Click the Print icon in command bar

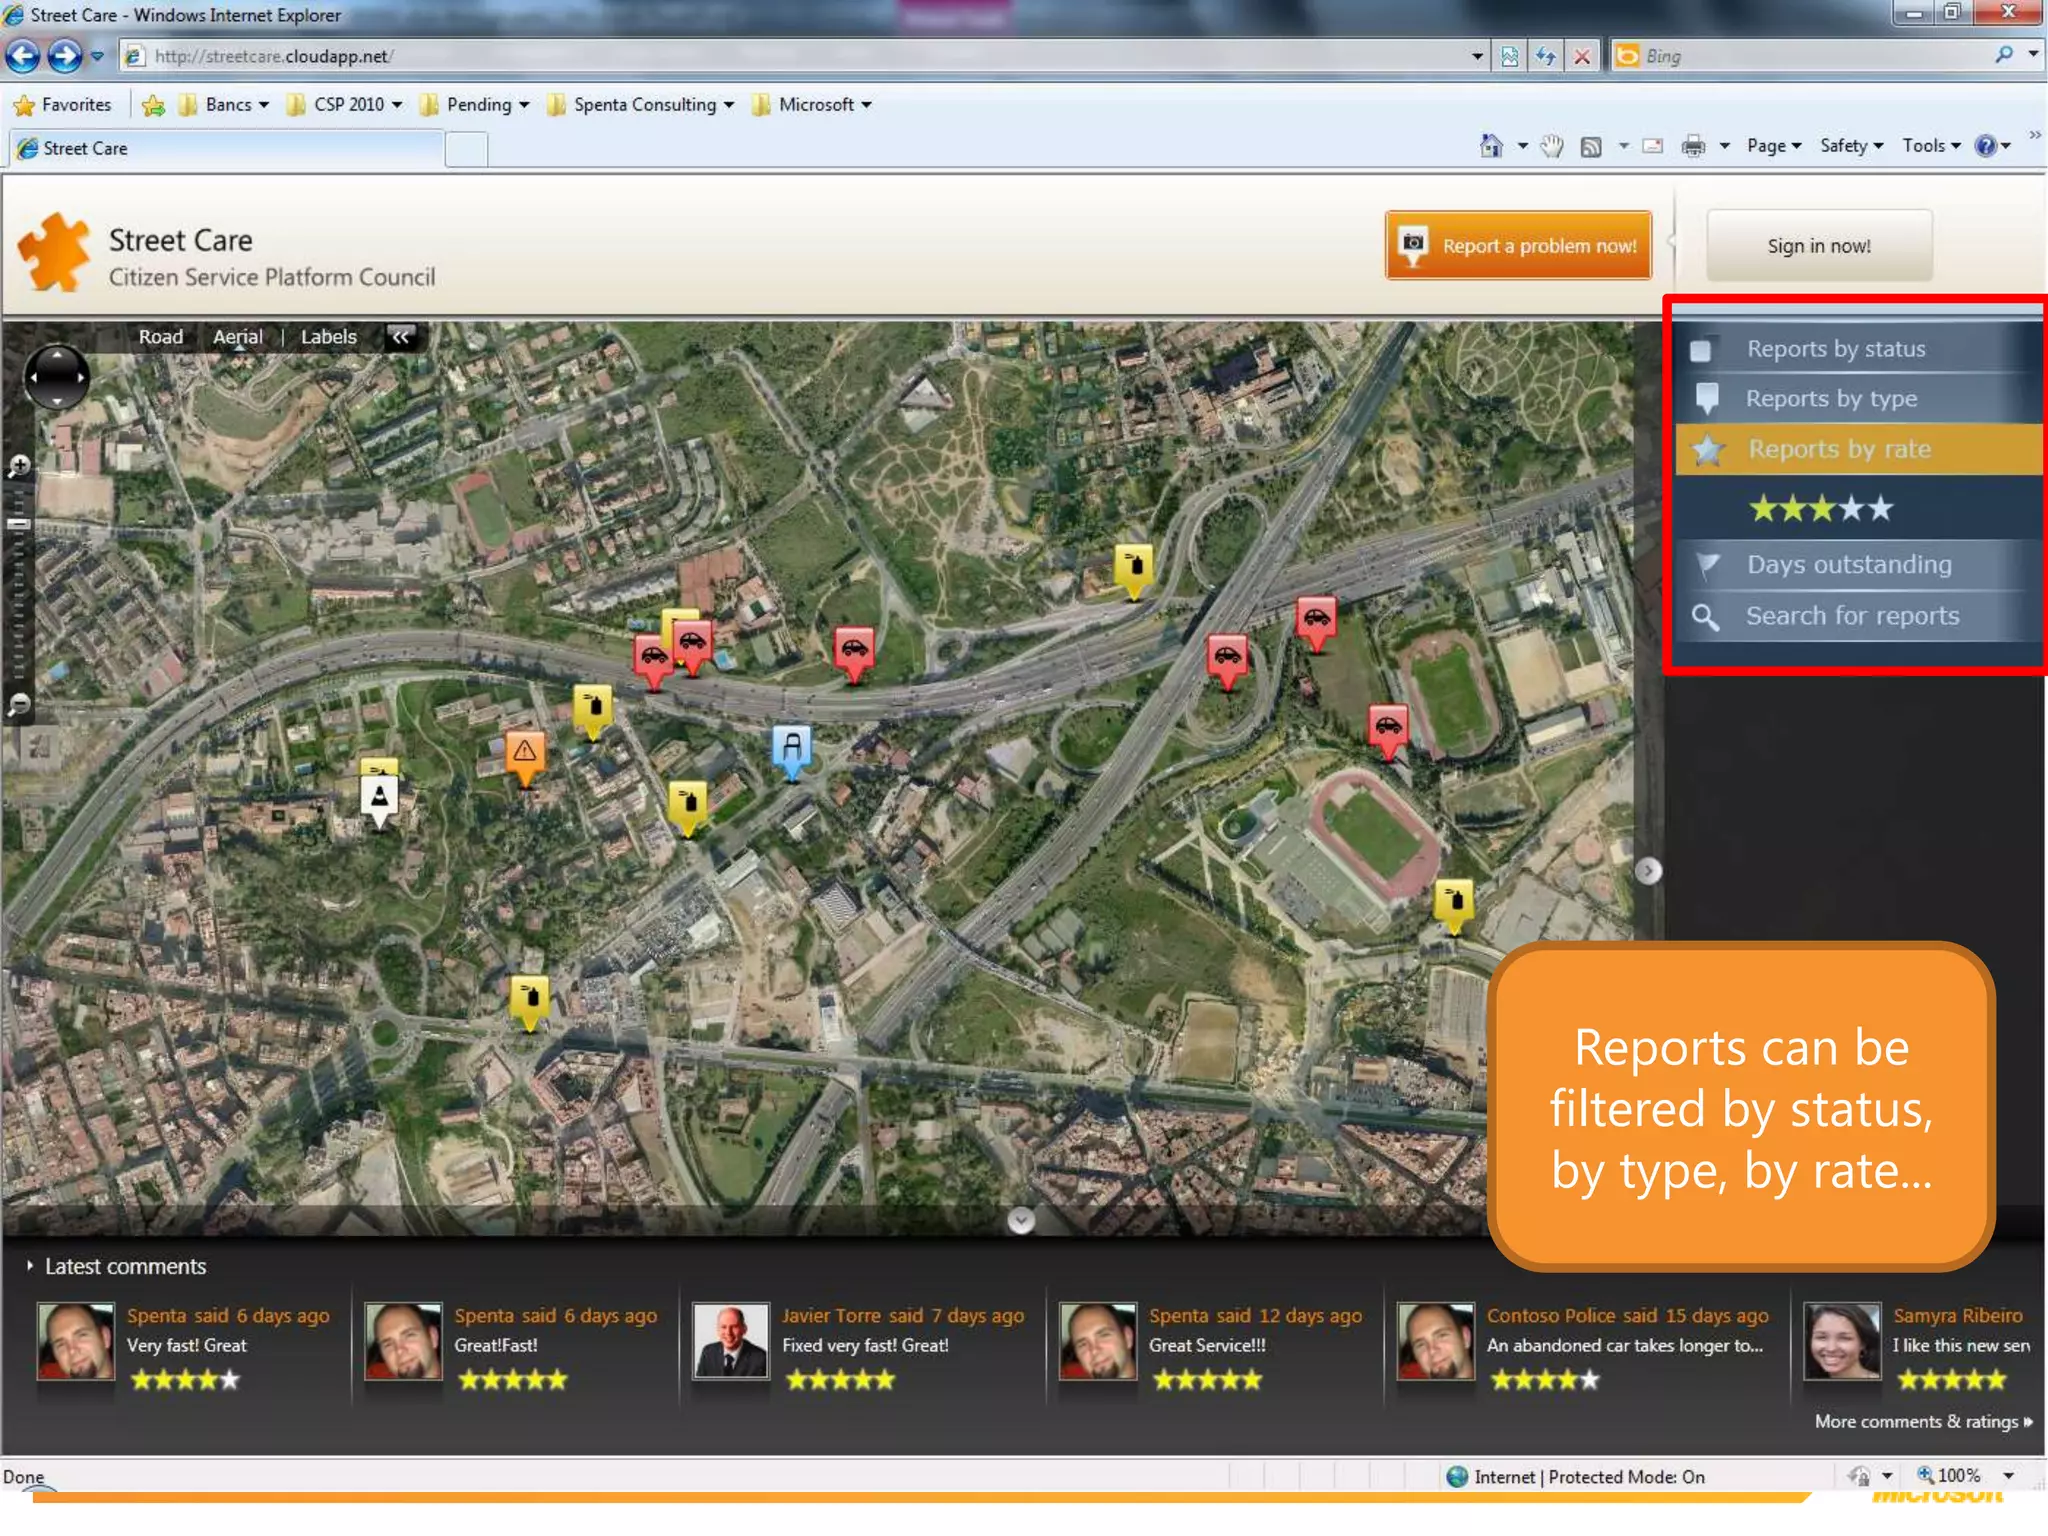point(1693,146)
